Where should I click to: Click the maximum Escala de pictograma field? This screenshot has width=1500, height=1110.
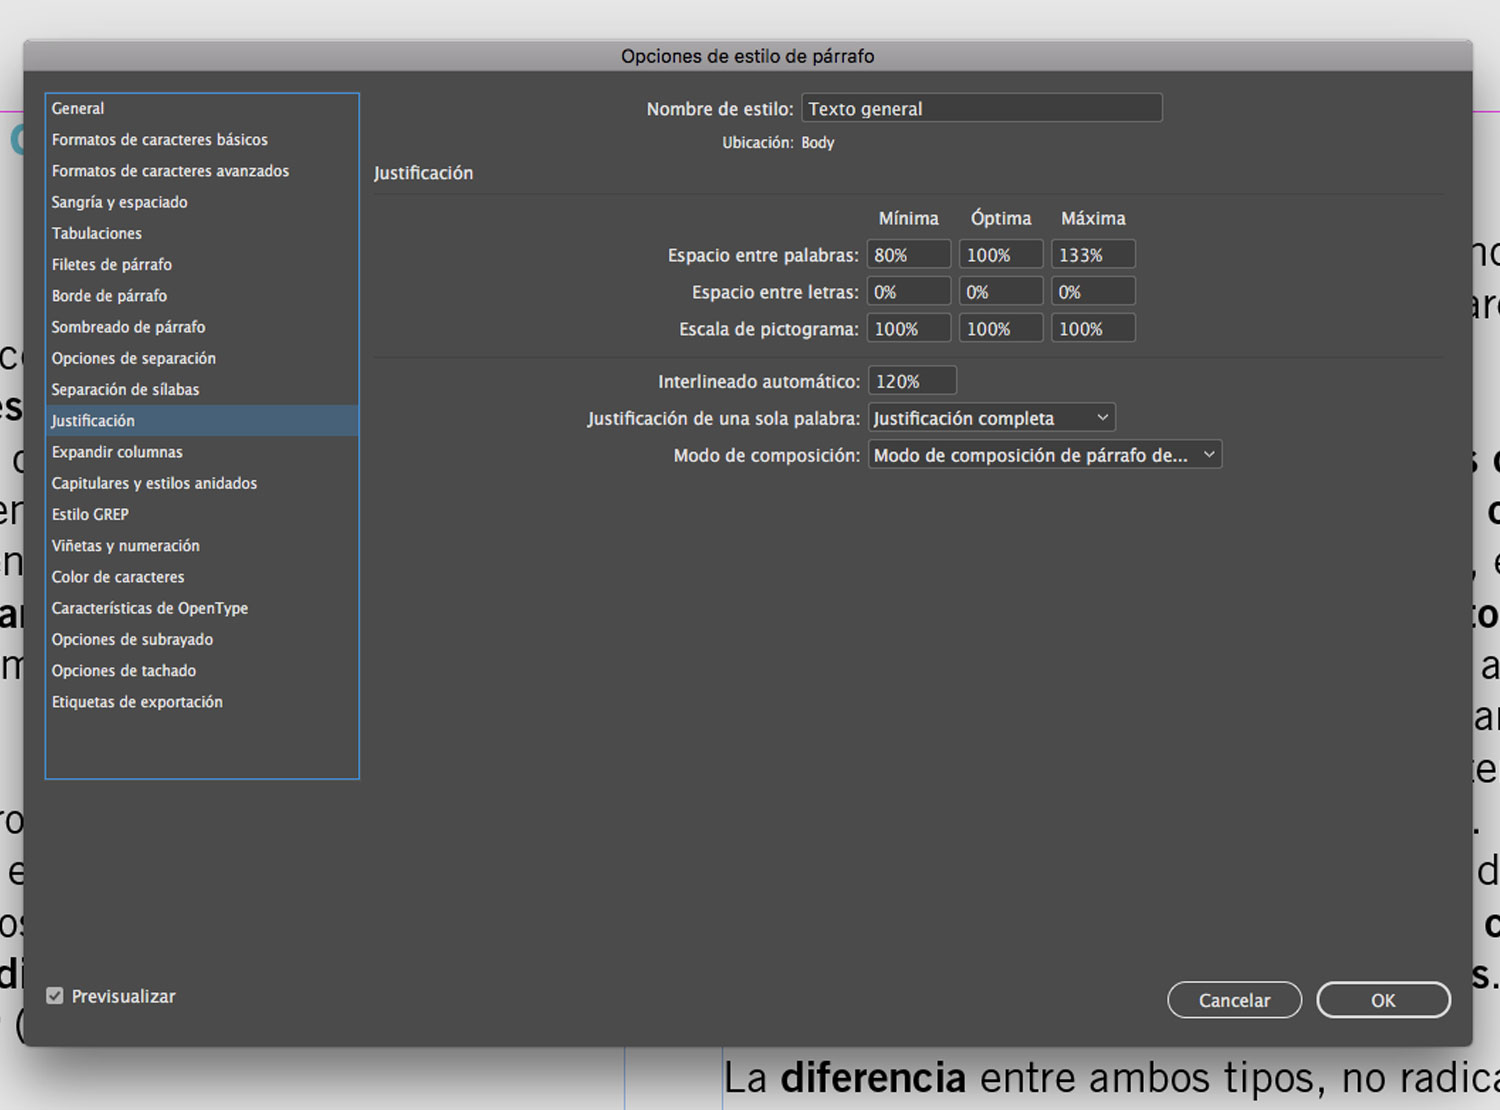1093,329
